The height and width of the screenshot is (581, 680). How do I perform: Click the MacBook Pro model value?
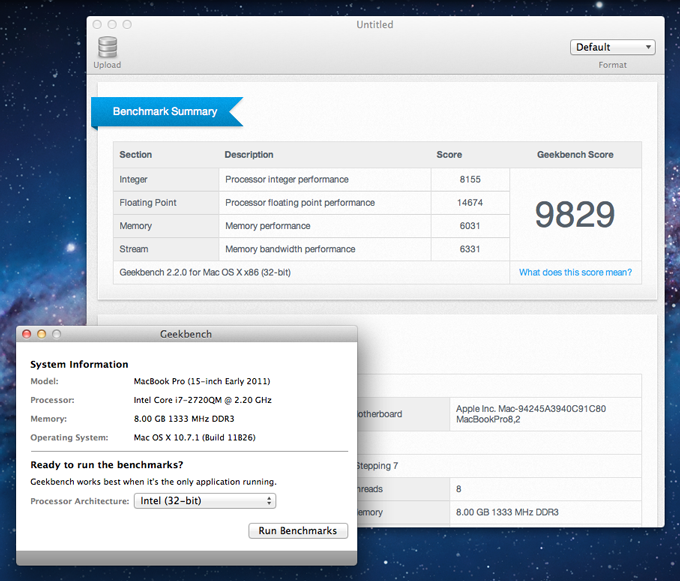pyautogui.click(x=202, y=381)
